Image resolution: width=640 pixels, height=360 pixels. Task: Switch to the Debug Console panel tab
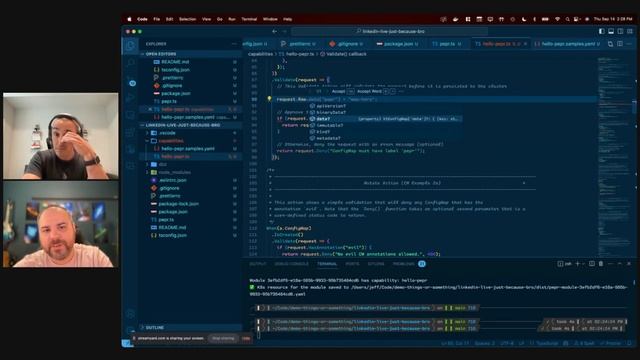coord(291,264)
